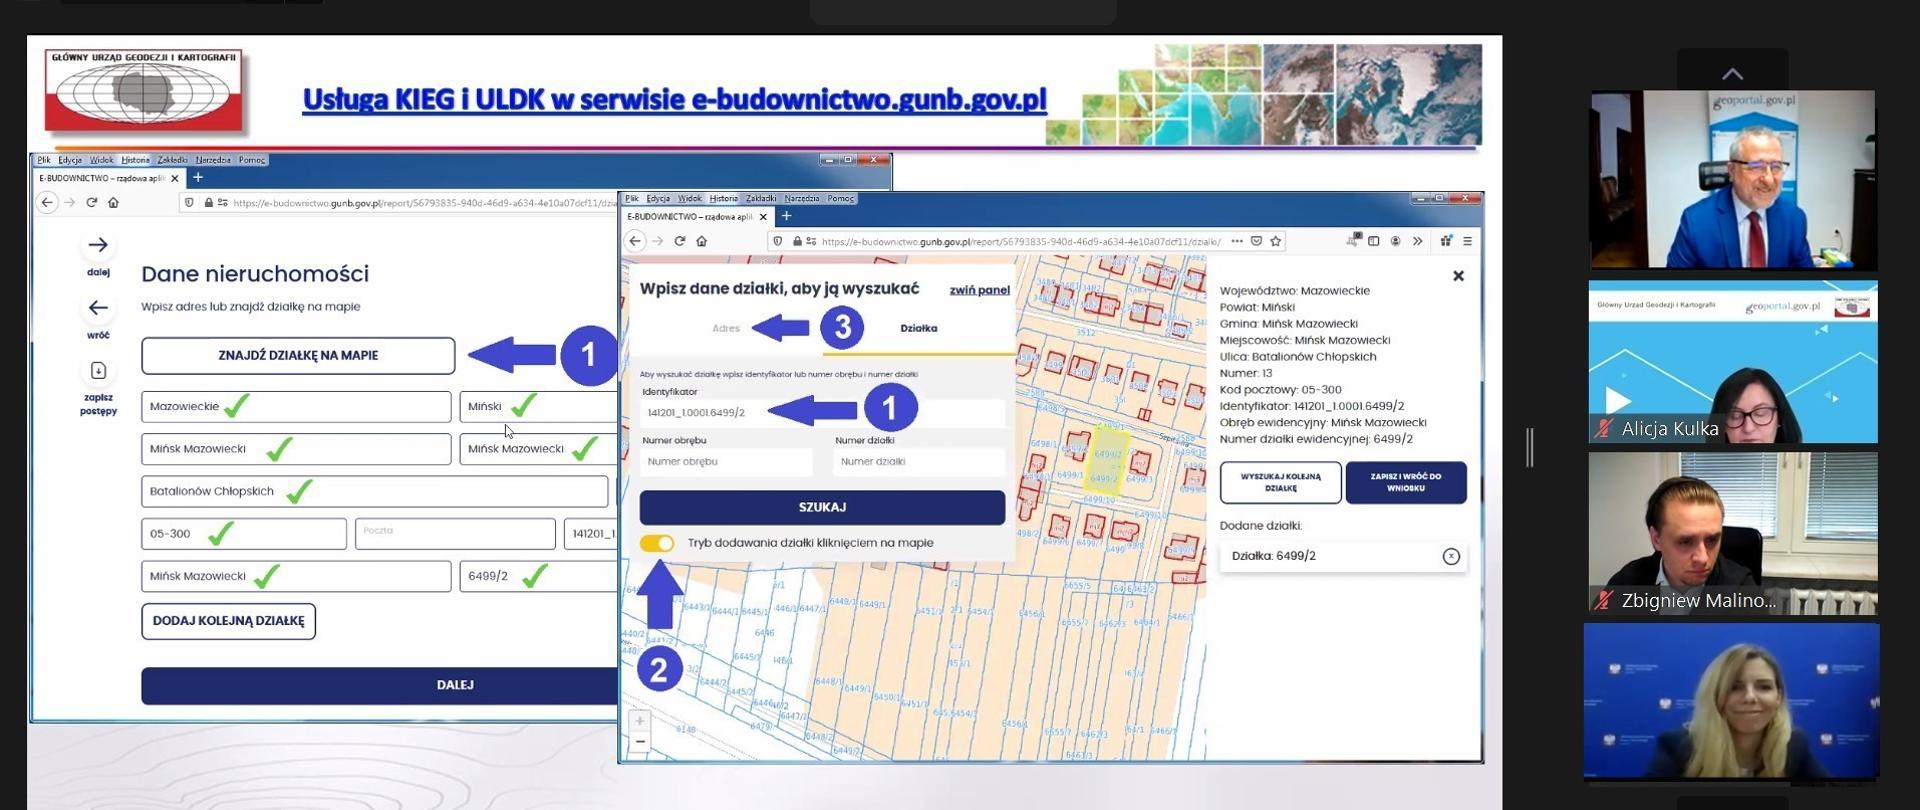
Task: Save page to Pocket in front browser
Action: (1257, 241)
